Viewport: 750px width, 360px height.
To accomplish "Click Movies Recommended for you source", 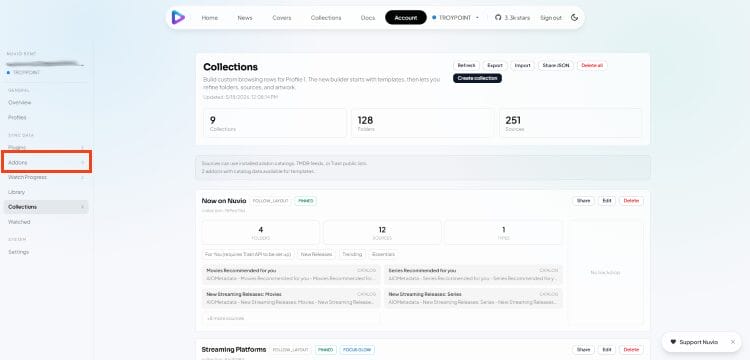I will tap(291, 274).
